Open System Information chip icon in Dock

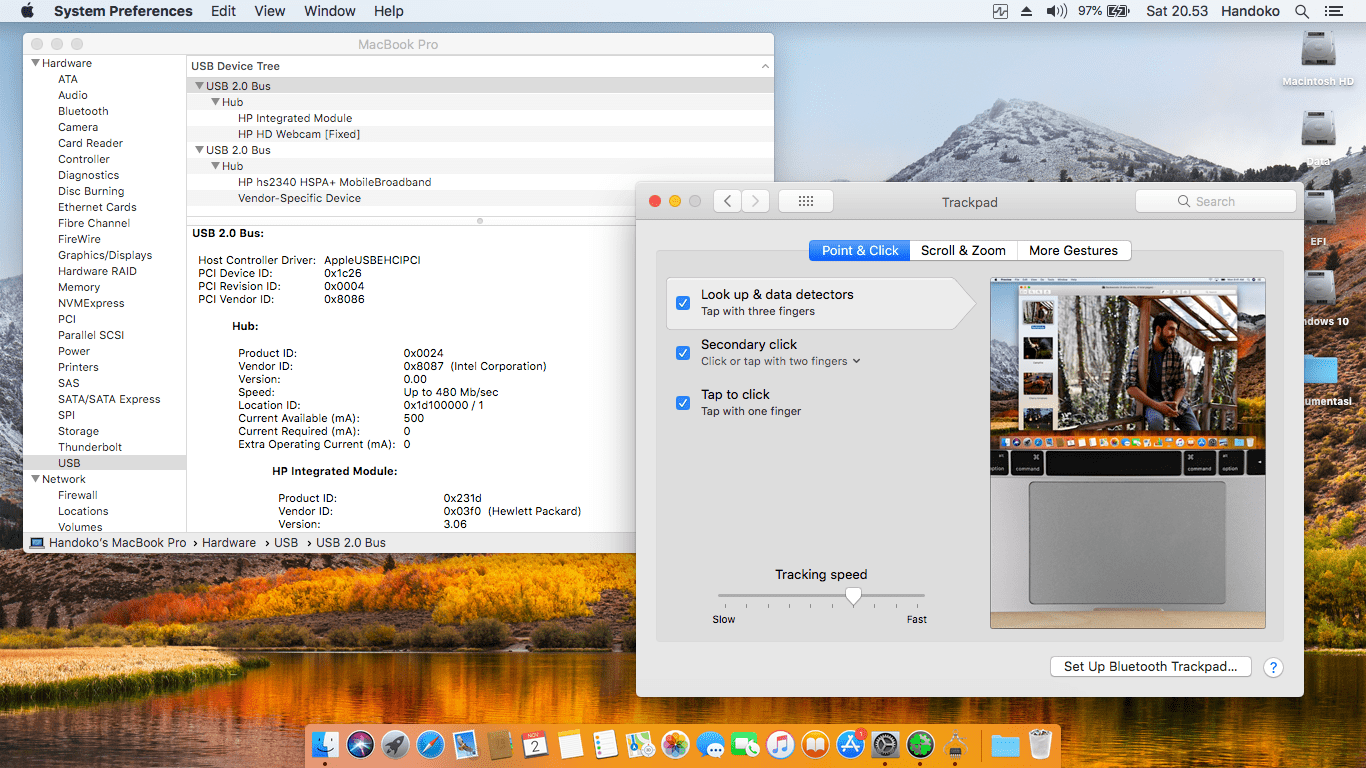tap(956, 745)
